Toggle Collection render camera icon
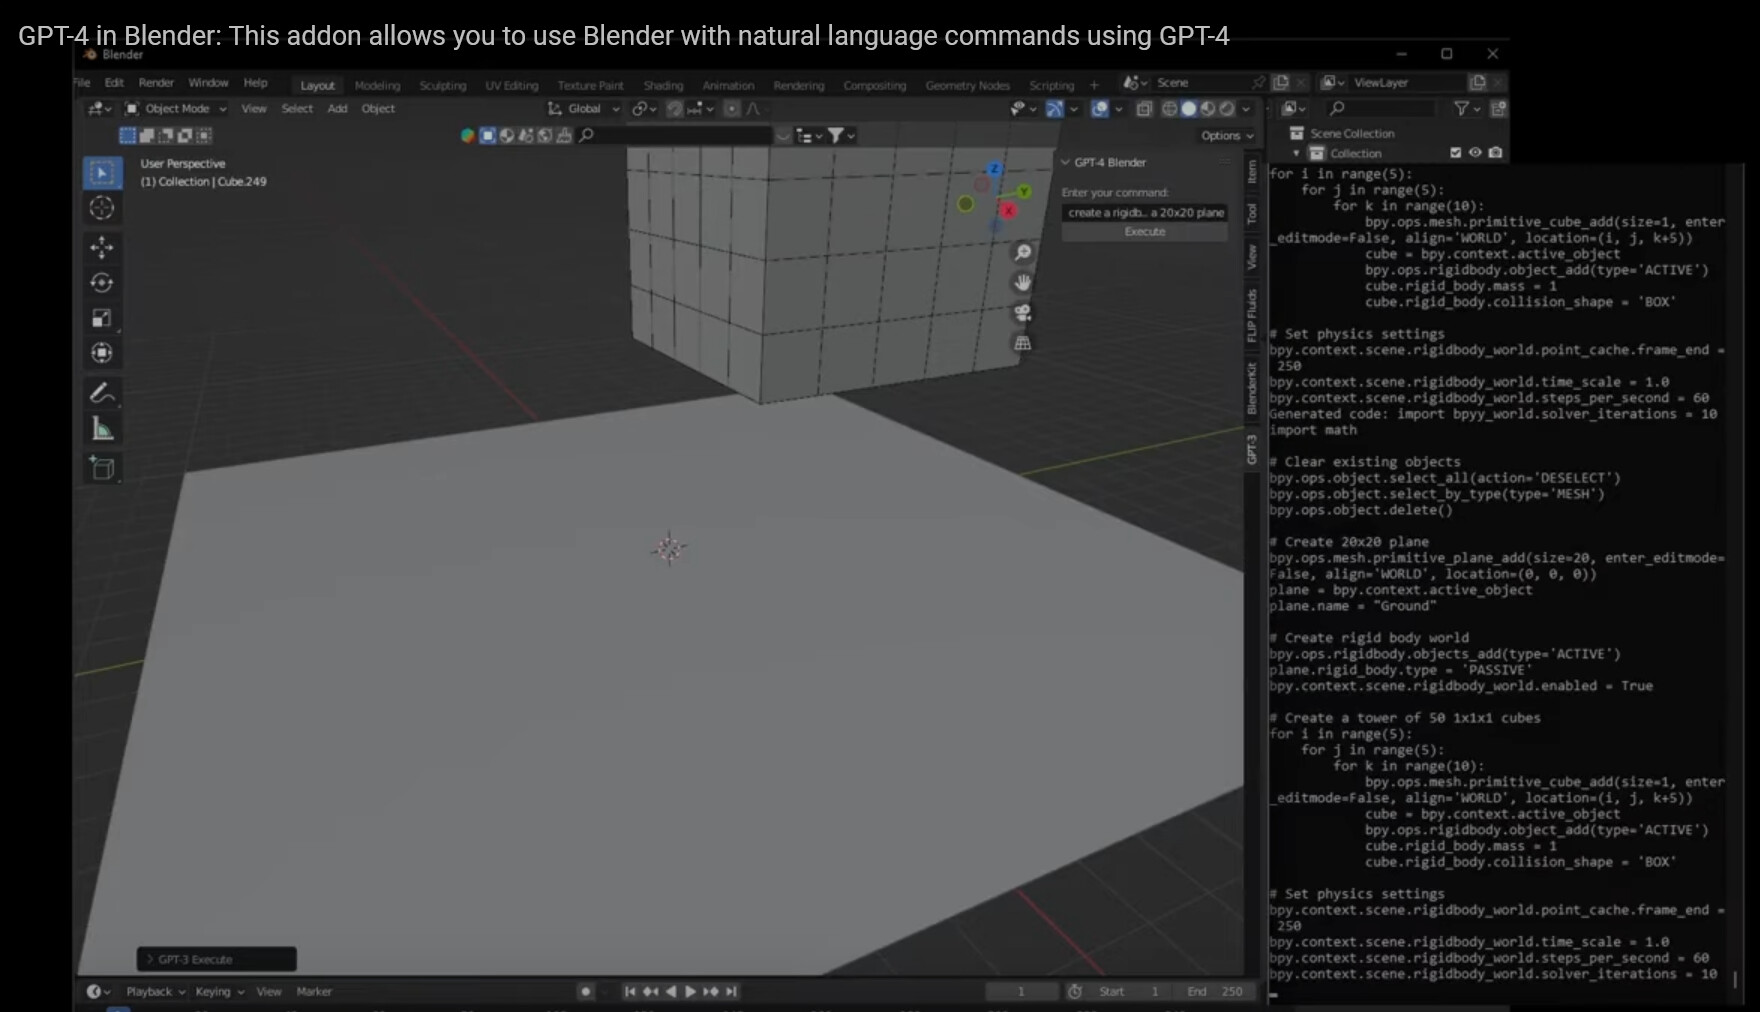 (1495, 153)
